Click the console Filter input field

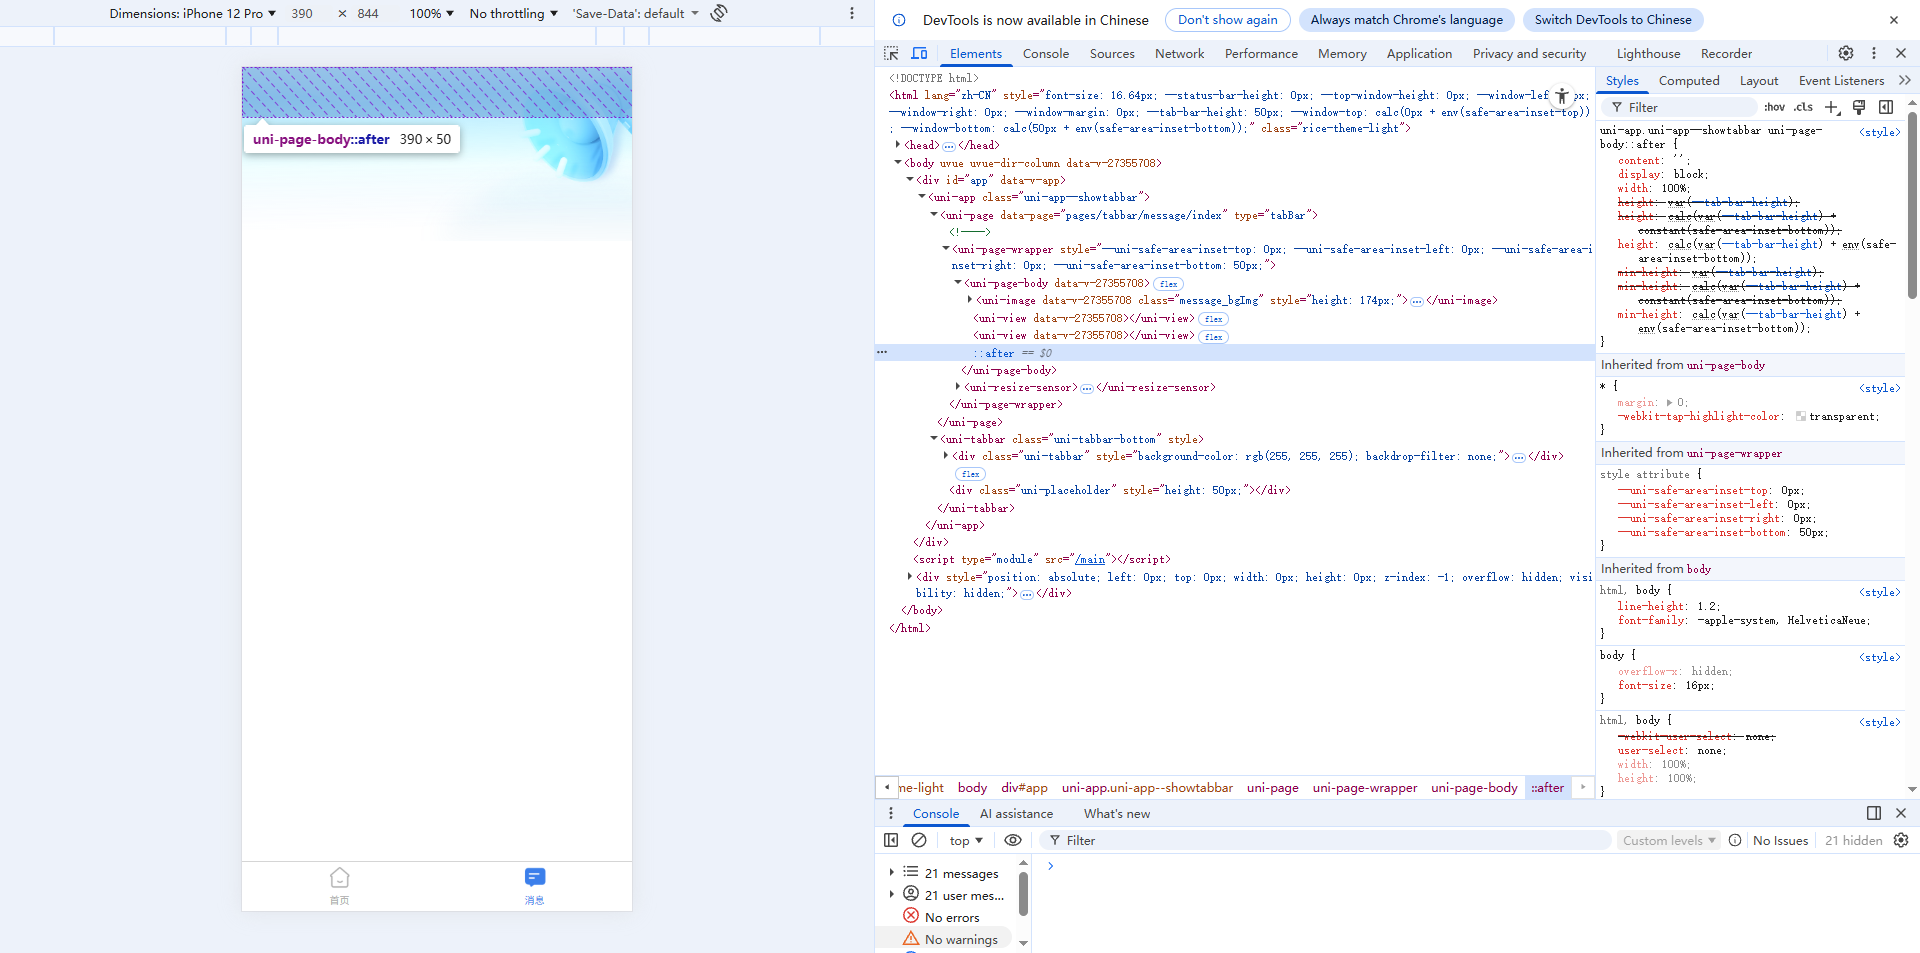pyautogui.click(x=1330, y=841)
